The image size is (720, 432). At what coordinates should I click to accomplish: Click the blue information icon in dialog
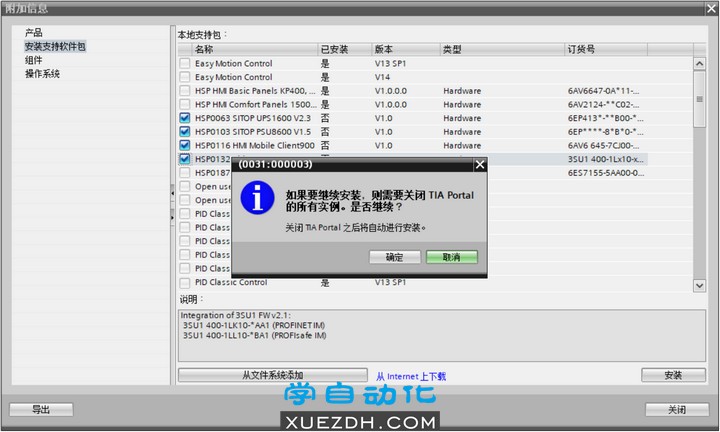tap(258, 198)
